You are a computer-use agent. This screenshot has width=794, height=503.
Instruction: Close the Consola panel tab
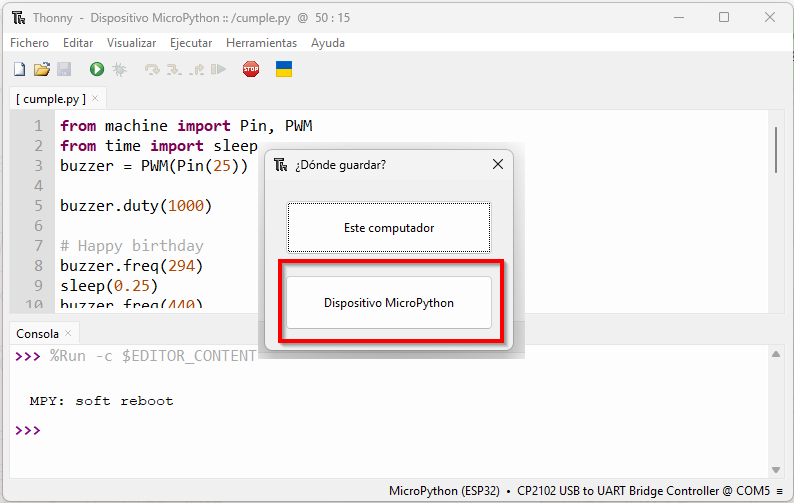[x=68, y=333]
